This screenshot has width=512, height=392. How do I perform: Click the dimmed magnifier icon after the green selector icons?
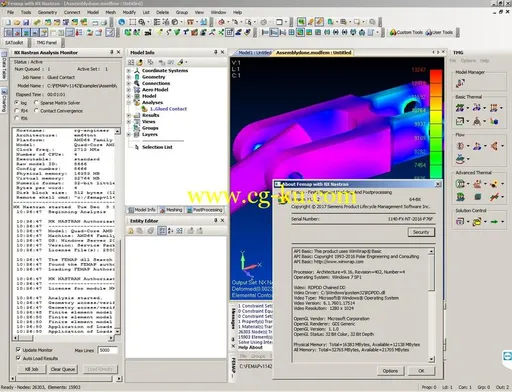point(372,22)
